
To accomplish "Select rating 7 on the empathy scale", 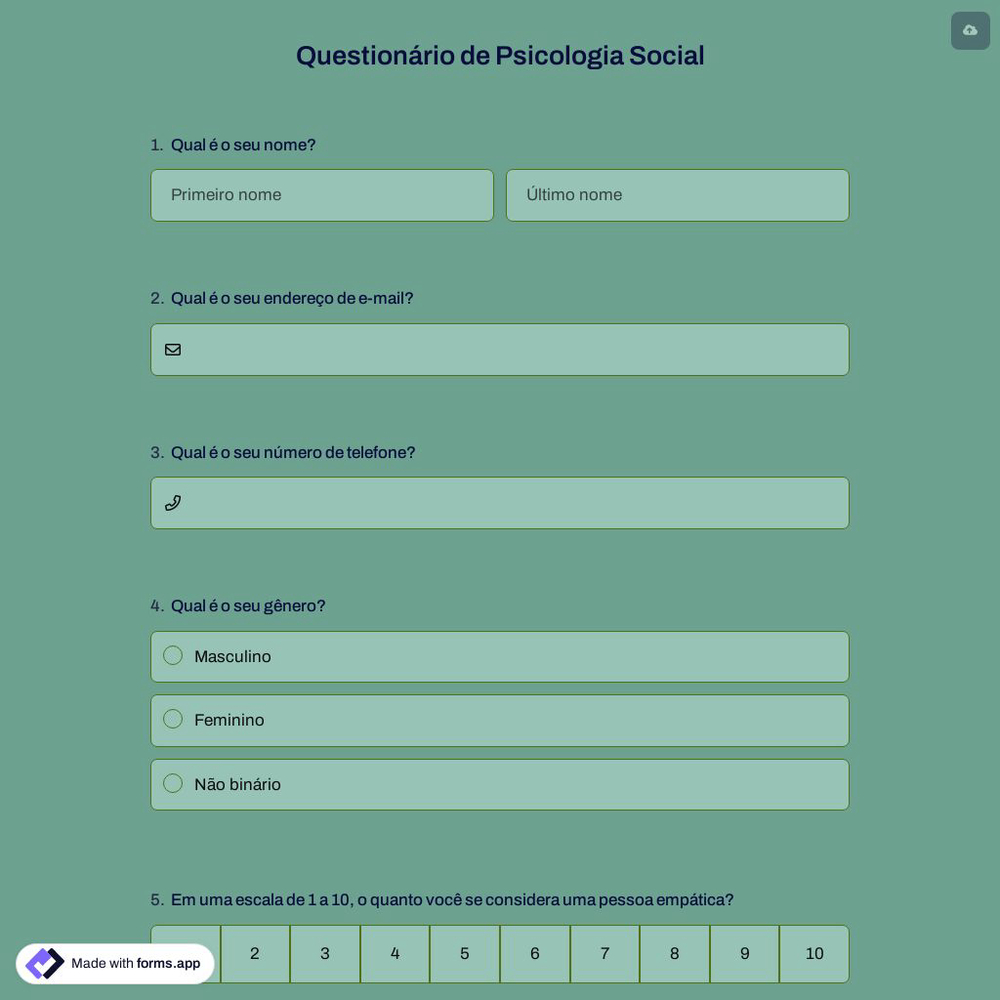I will [604, 952].
